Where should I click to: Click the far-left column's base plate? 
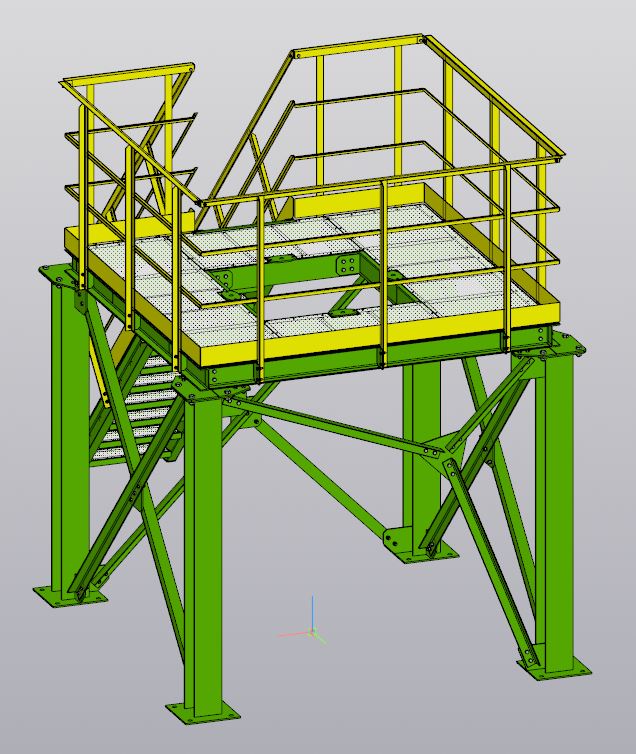pos(69,596)
